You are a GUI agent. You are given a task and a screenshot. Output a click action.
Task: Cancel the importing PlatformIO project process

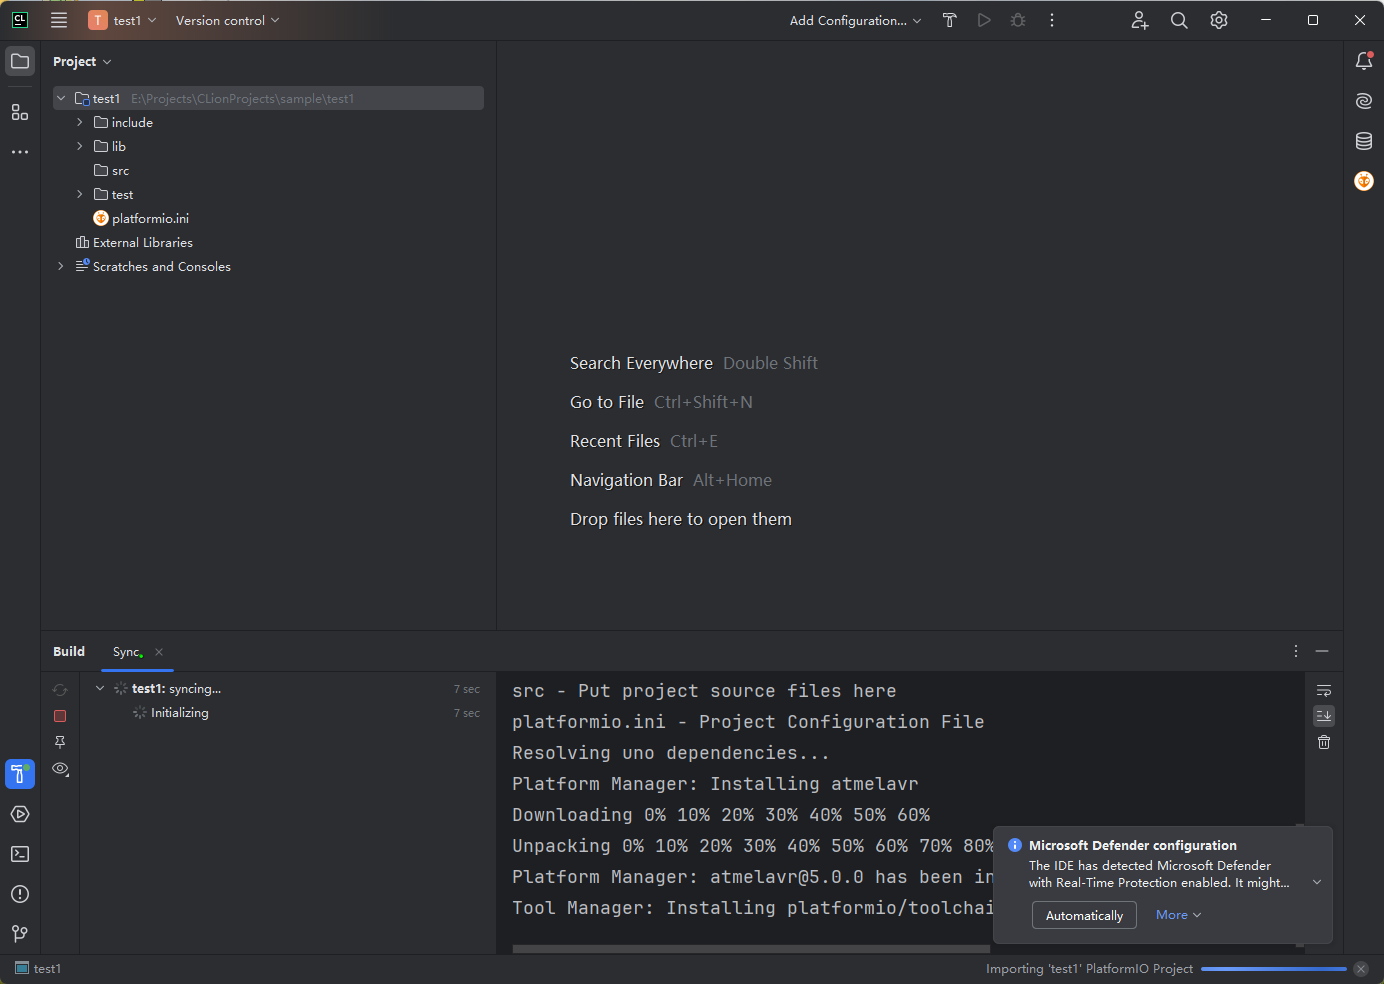pyautogui.click(x=1361, y=969)
